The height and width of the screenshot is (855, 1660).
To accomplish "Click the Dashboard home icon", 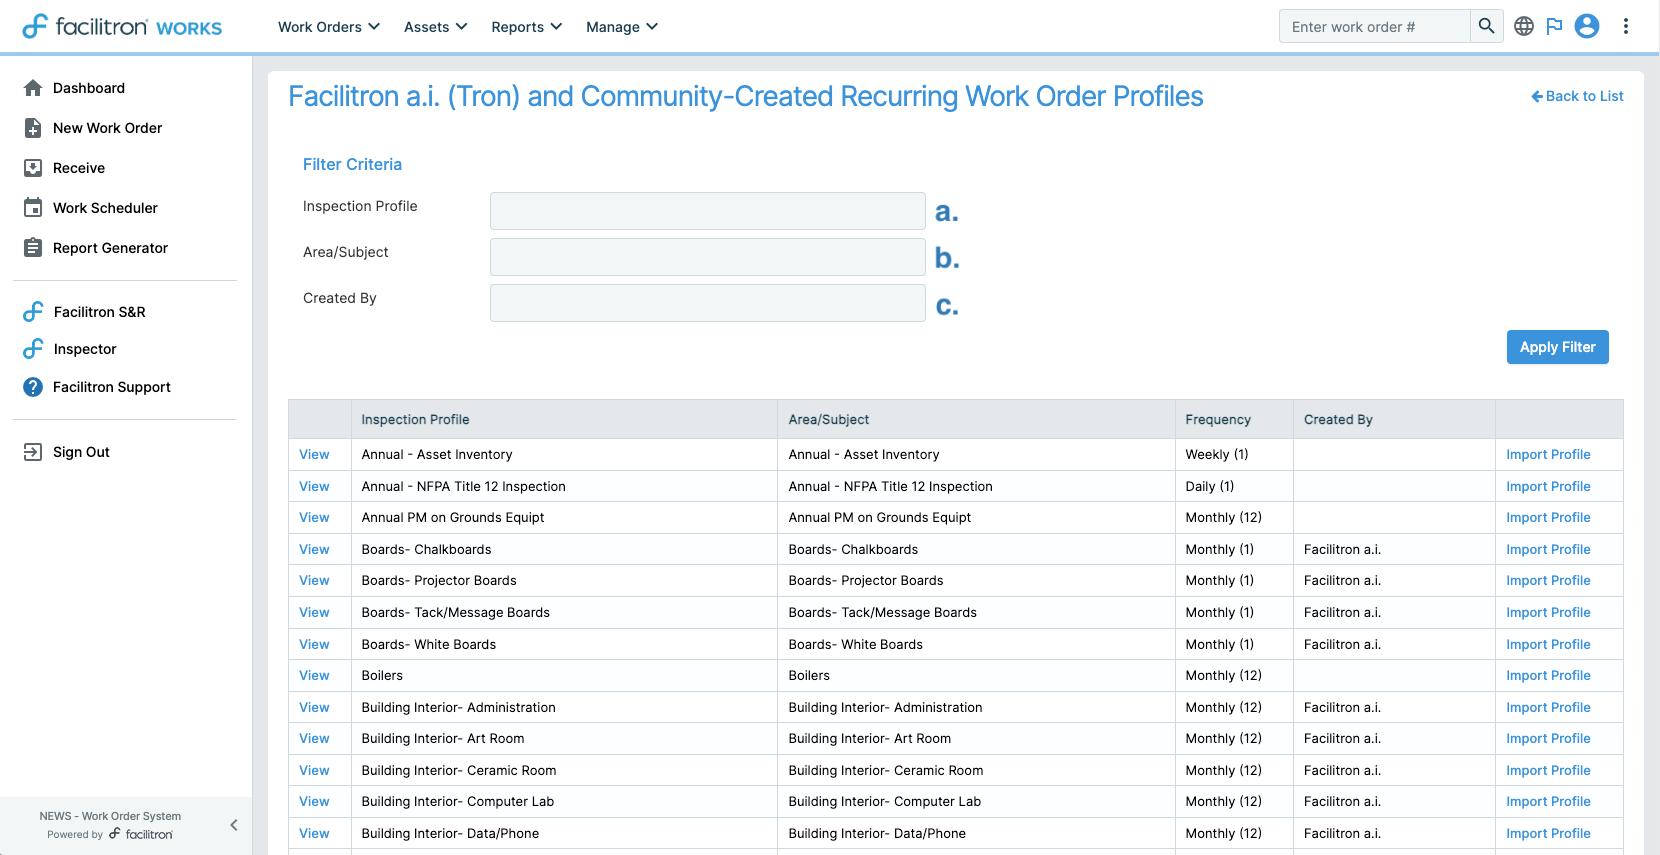I will point(33,88).
